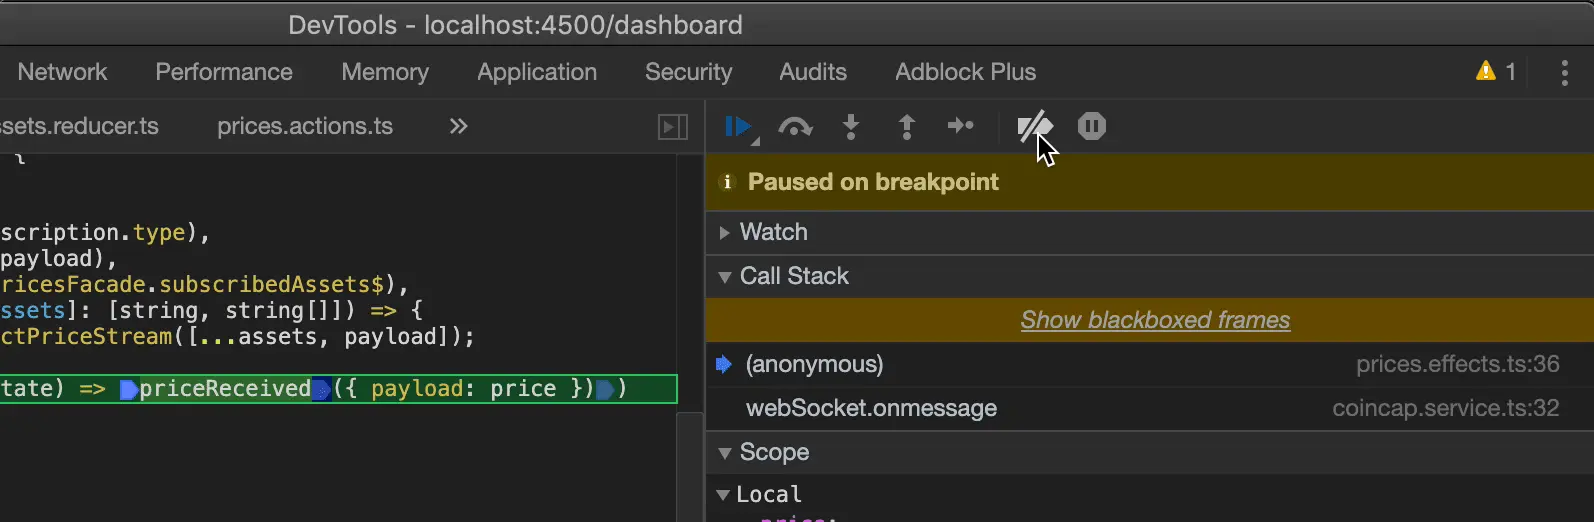Click the warning count indicator

click(x=1496, y=72)
